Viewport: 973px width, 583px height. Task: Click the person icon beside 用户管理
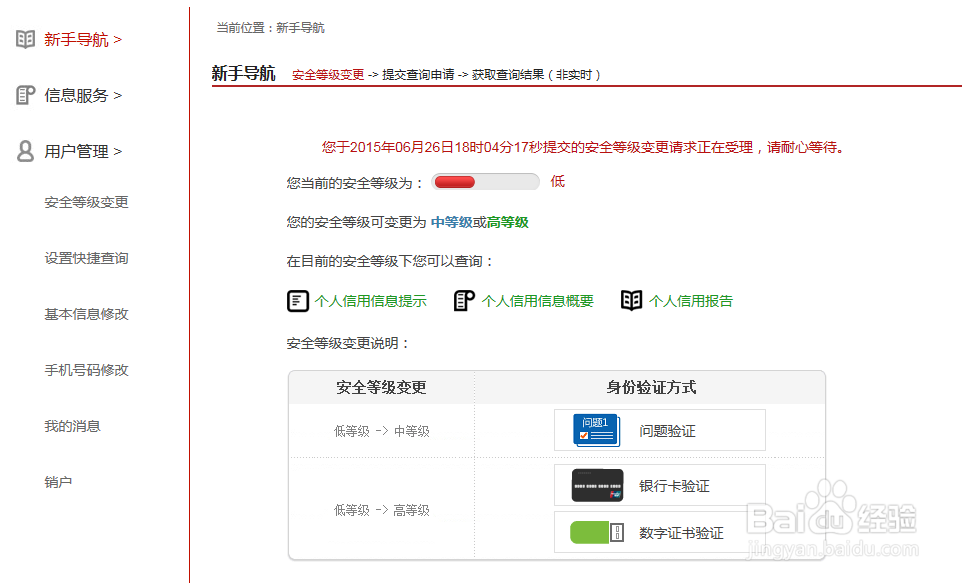click(25, 151)
